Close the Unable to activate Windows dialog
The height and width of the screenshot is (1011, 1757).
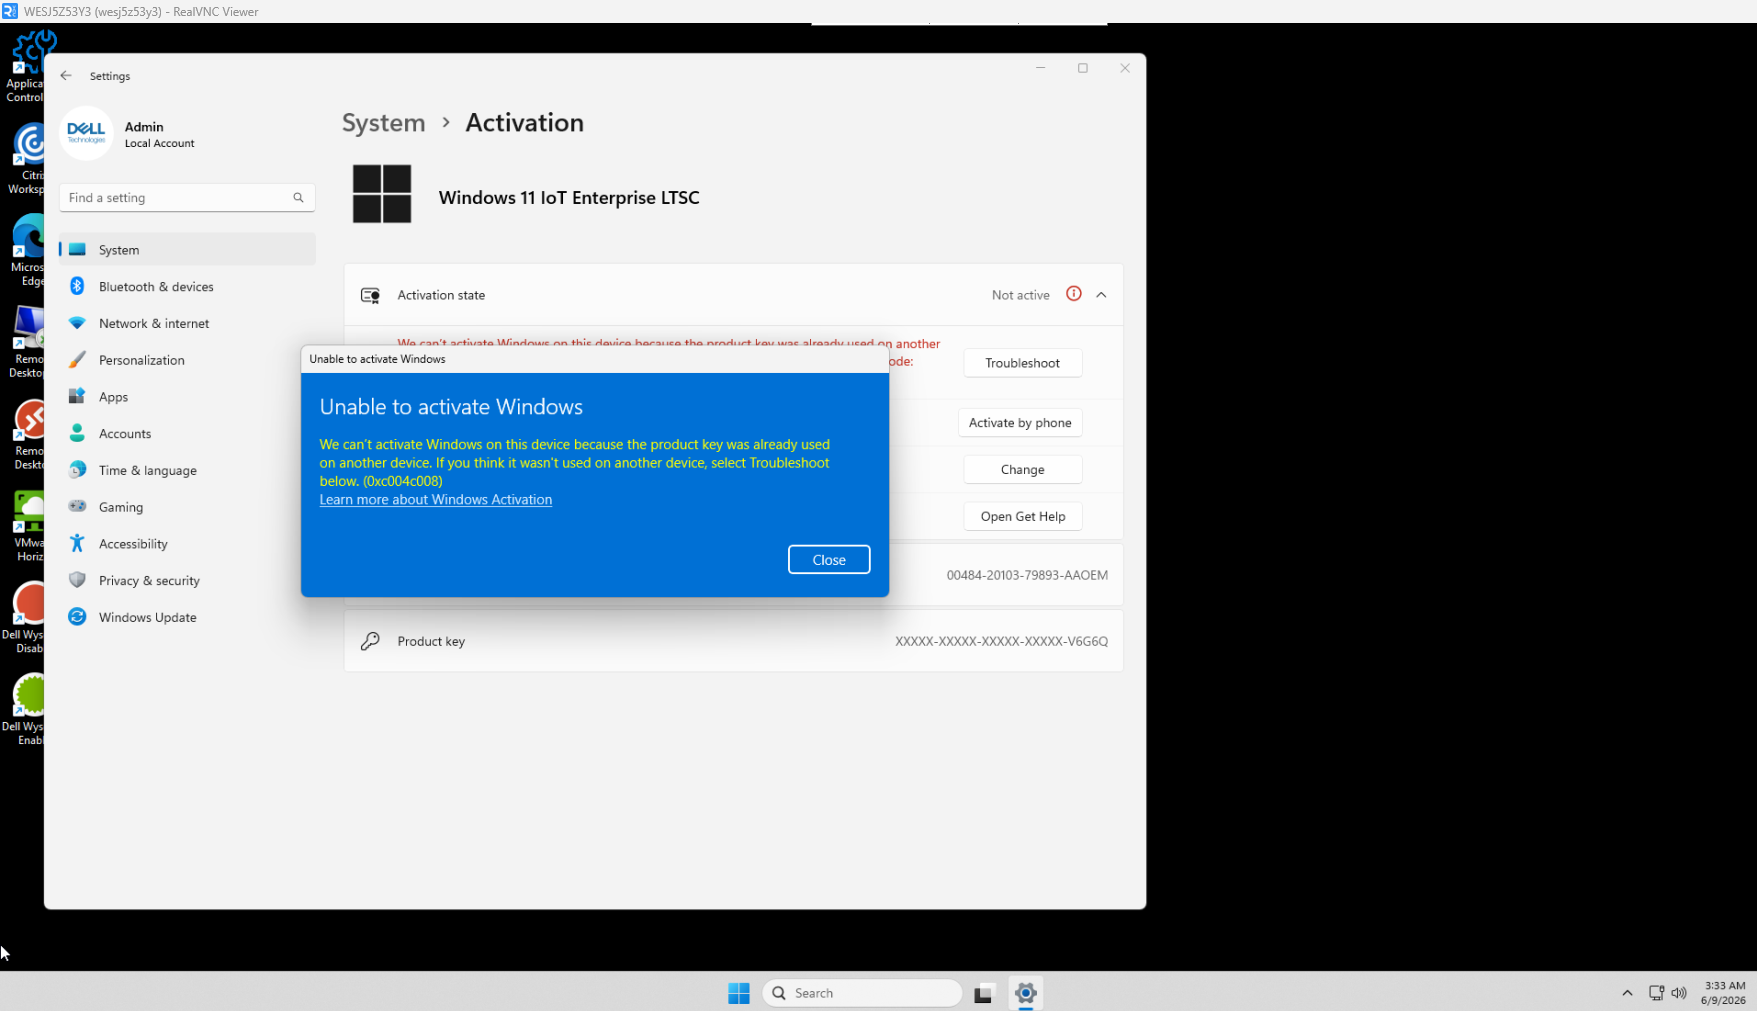point(828,560)
